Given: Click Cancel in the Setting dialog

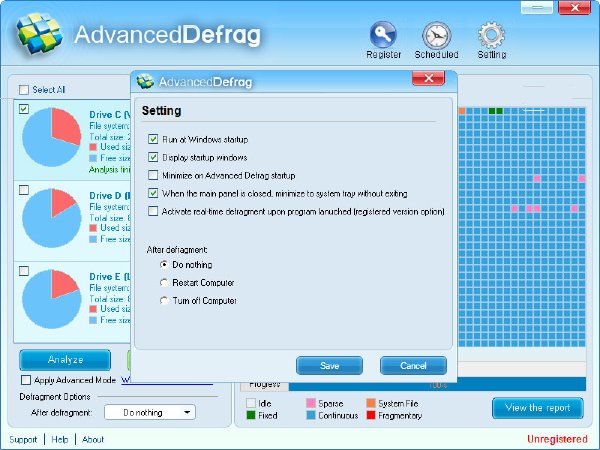Looking at the screenshot, I should 413,366.
